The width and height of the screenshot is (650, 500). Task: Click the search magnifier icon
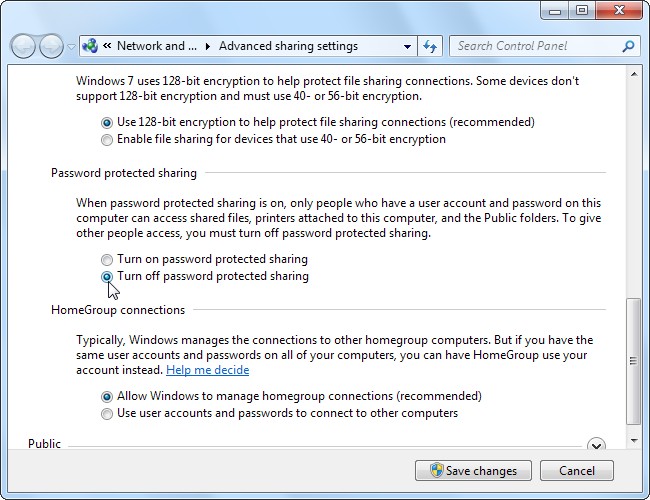click(x=628, y=46)
